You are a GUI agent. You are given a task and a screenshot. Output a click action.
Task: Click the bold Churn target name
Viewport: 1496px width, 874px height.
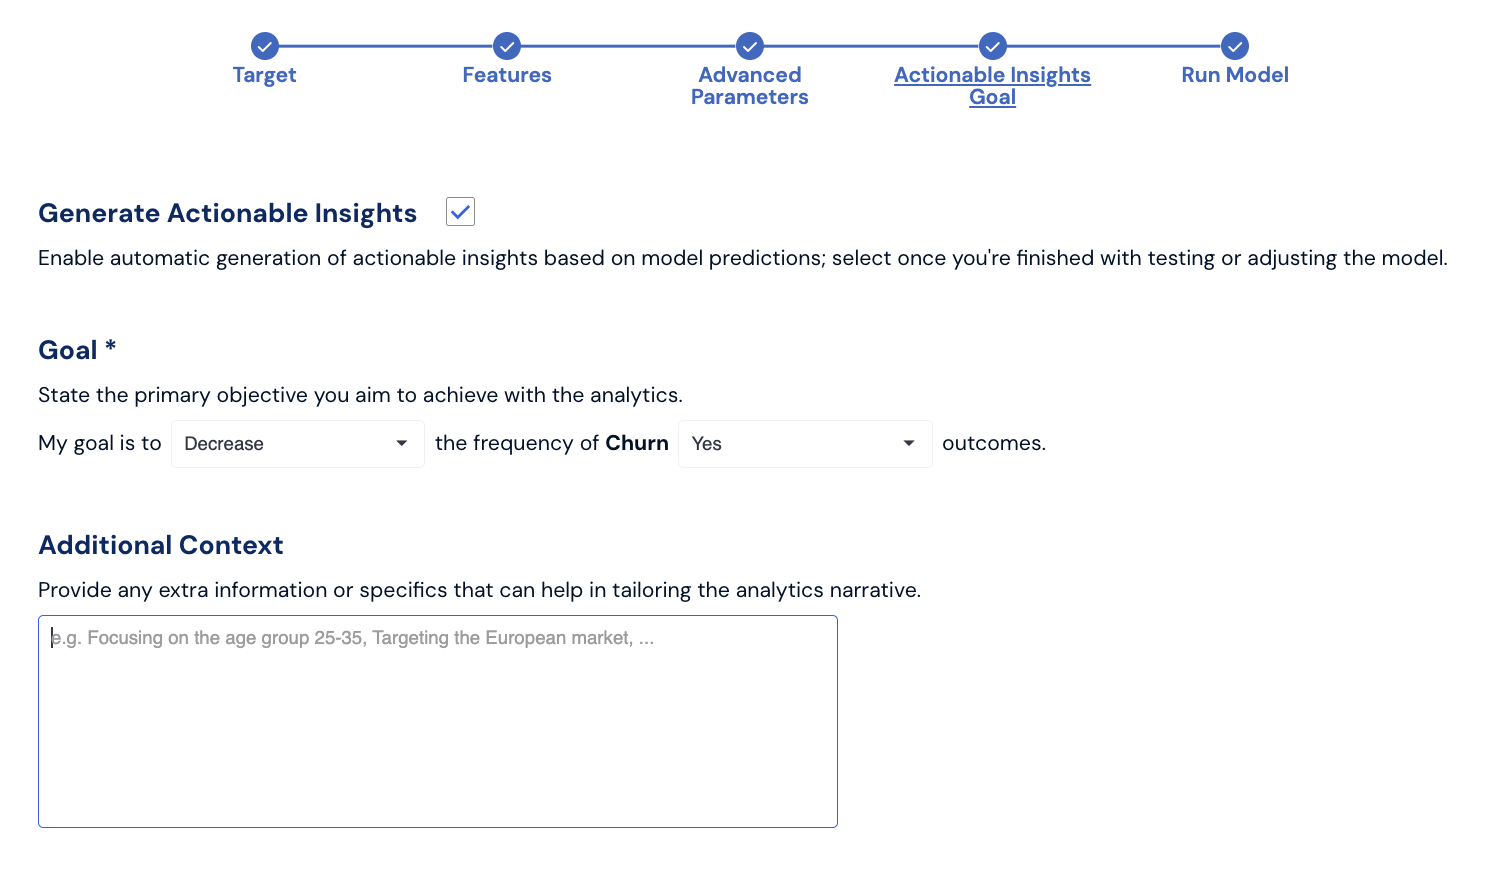point(637,443)
